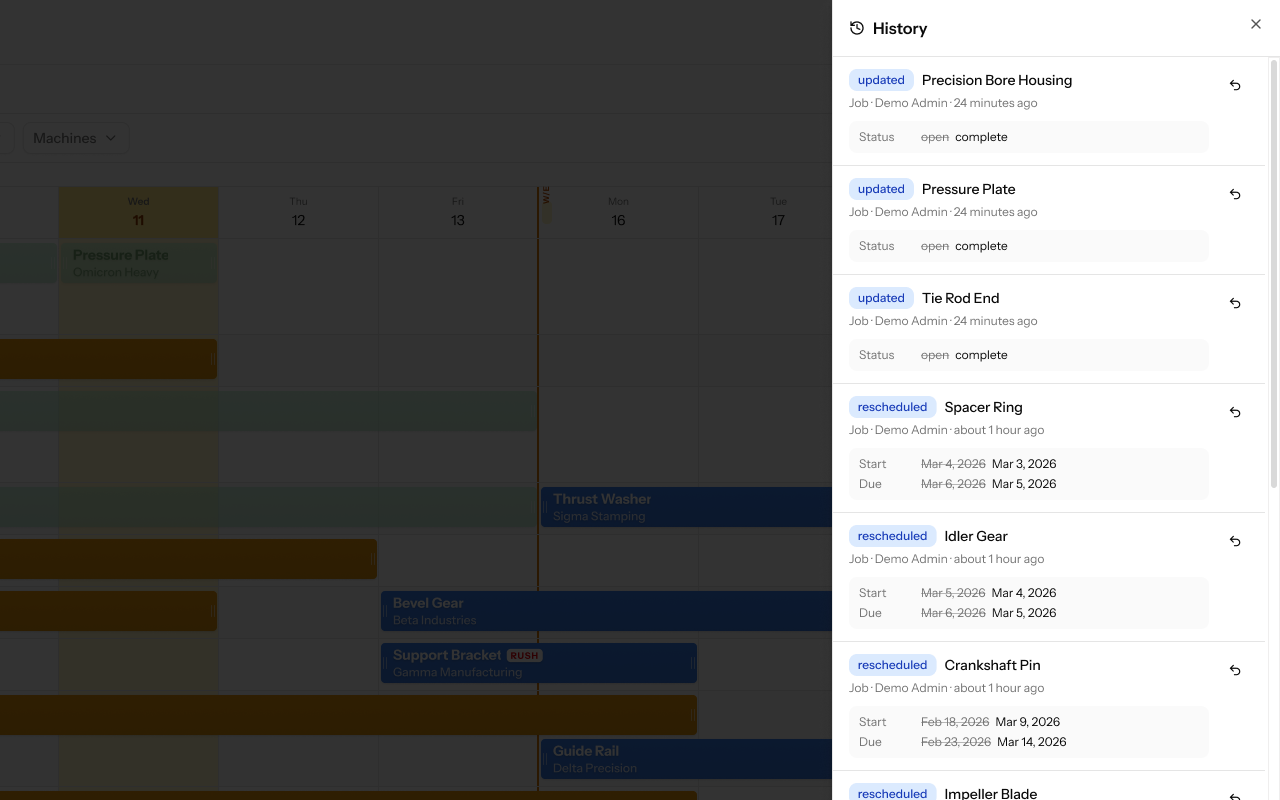
Task: Click the History panel heading text
Action: tap(900, 28)
